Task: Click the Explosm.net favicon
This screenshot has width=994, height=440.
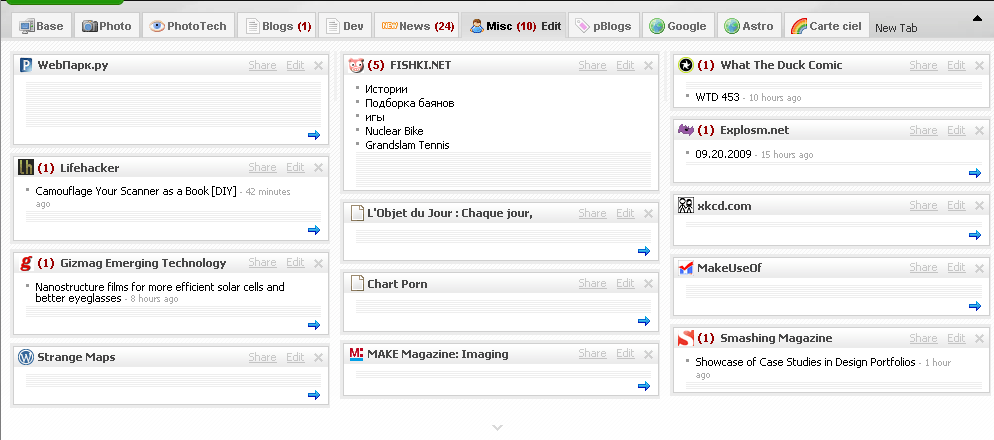Action: click(x=685, y=130)
